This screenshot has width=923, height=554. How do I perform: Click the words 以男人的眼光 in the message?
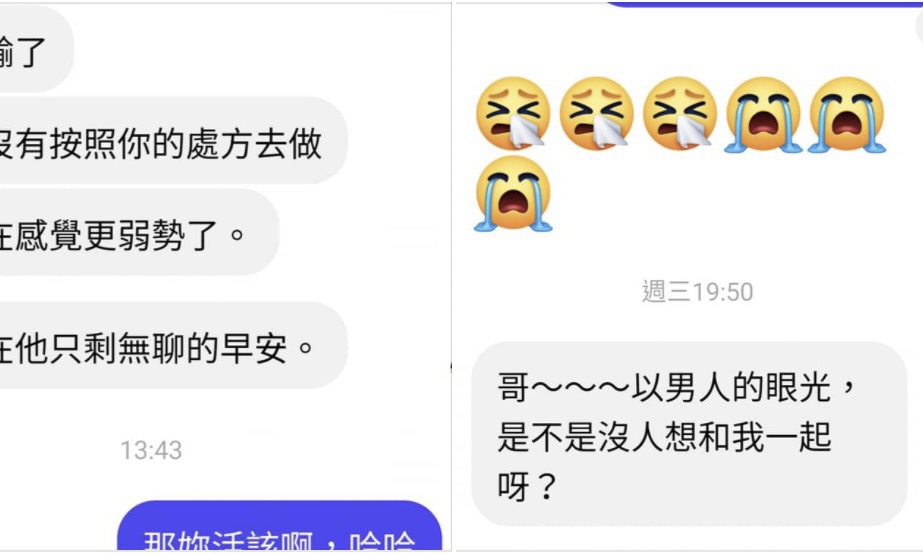pyautogui.click(x=731, y=387)
